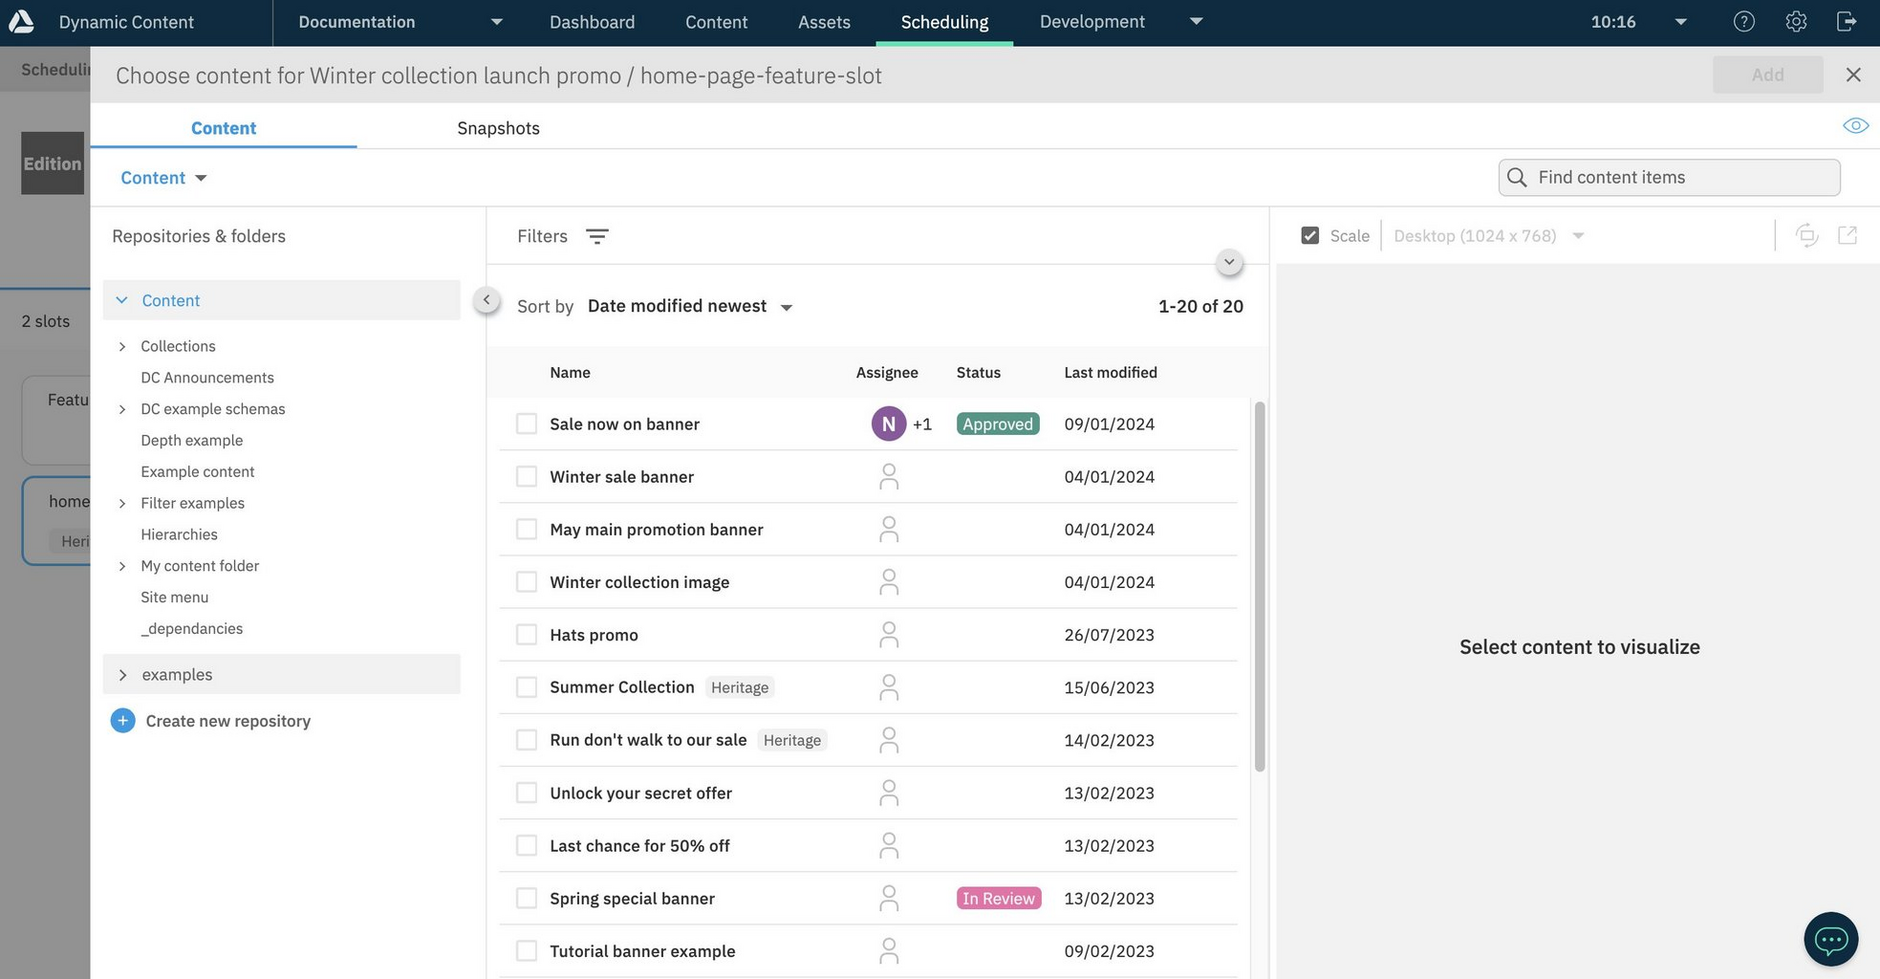Open the Filters lines icon
1880x979 pixels.
pos(597,236)
